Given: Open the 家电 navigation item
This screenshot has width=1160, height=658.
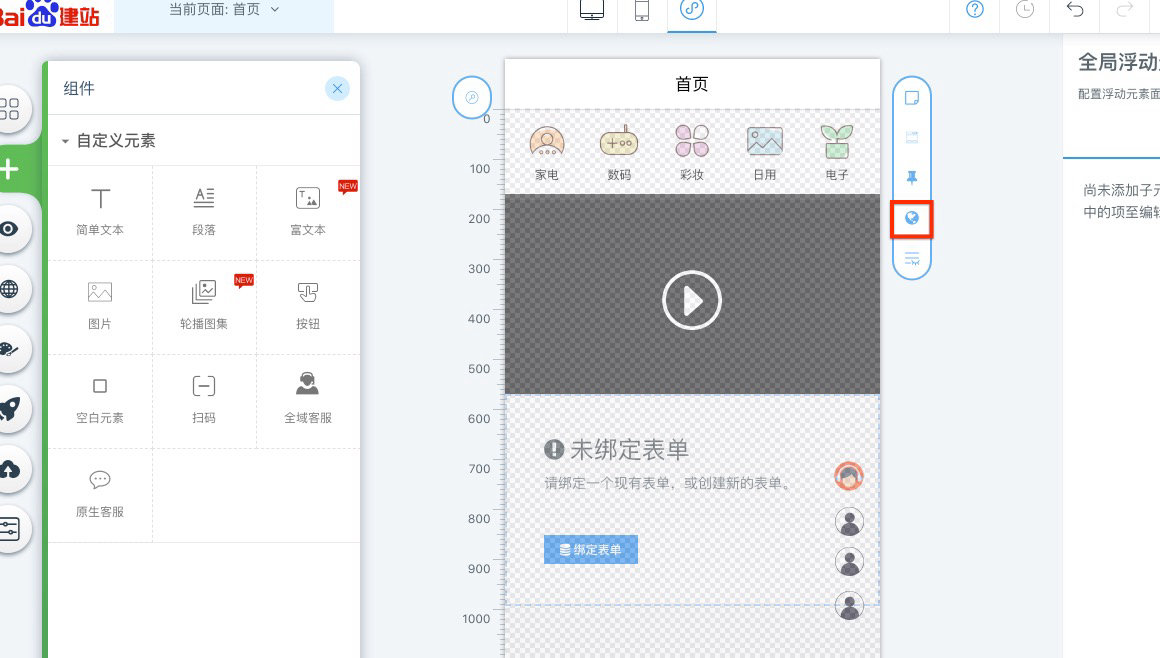Looking at the screenshot, I should [547, 152].
